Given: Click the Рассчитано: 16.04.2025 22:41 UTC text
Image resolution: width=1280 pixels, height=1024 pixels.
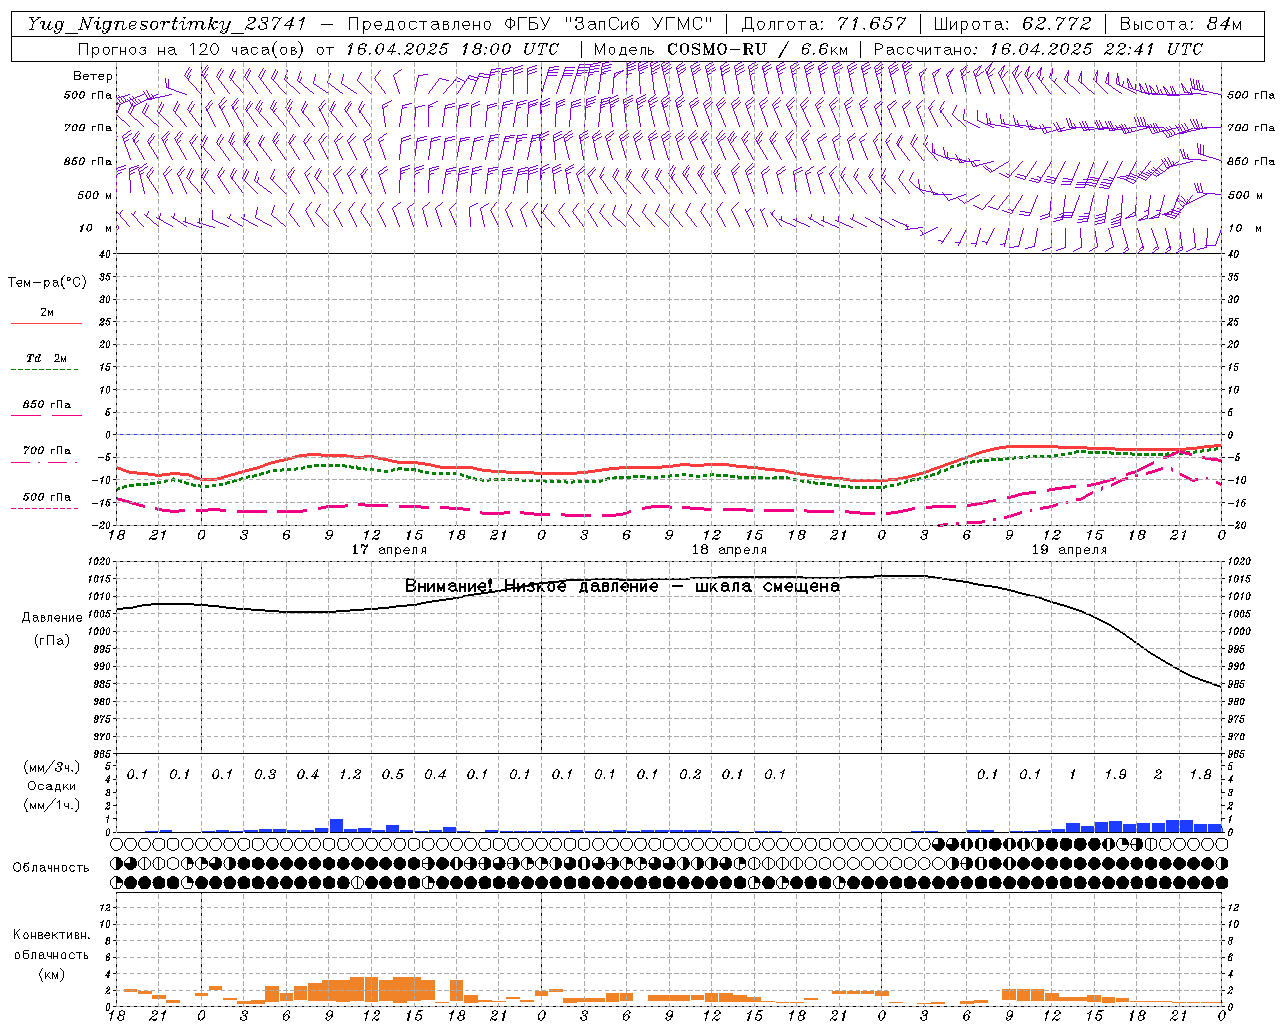Looking at the screenshot, I should pyautogui.click(x=1038, y=49).
